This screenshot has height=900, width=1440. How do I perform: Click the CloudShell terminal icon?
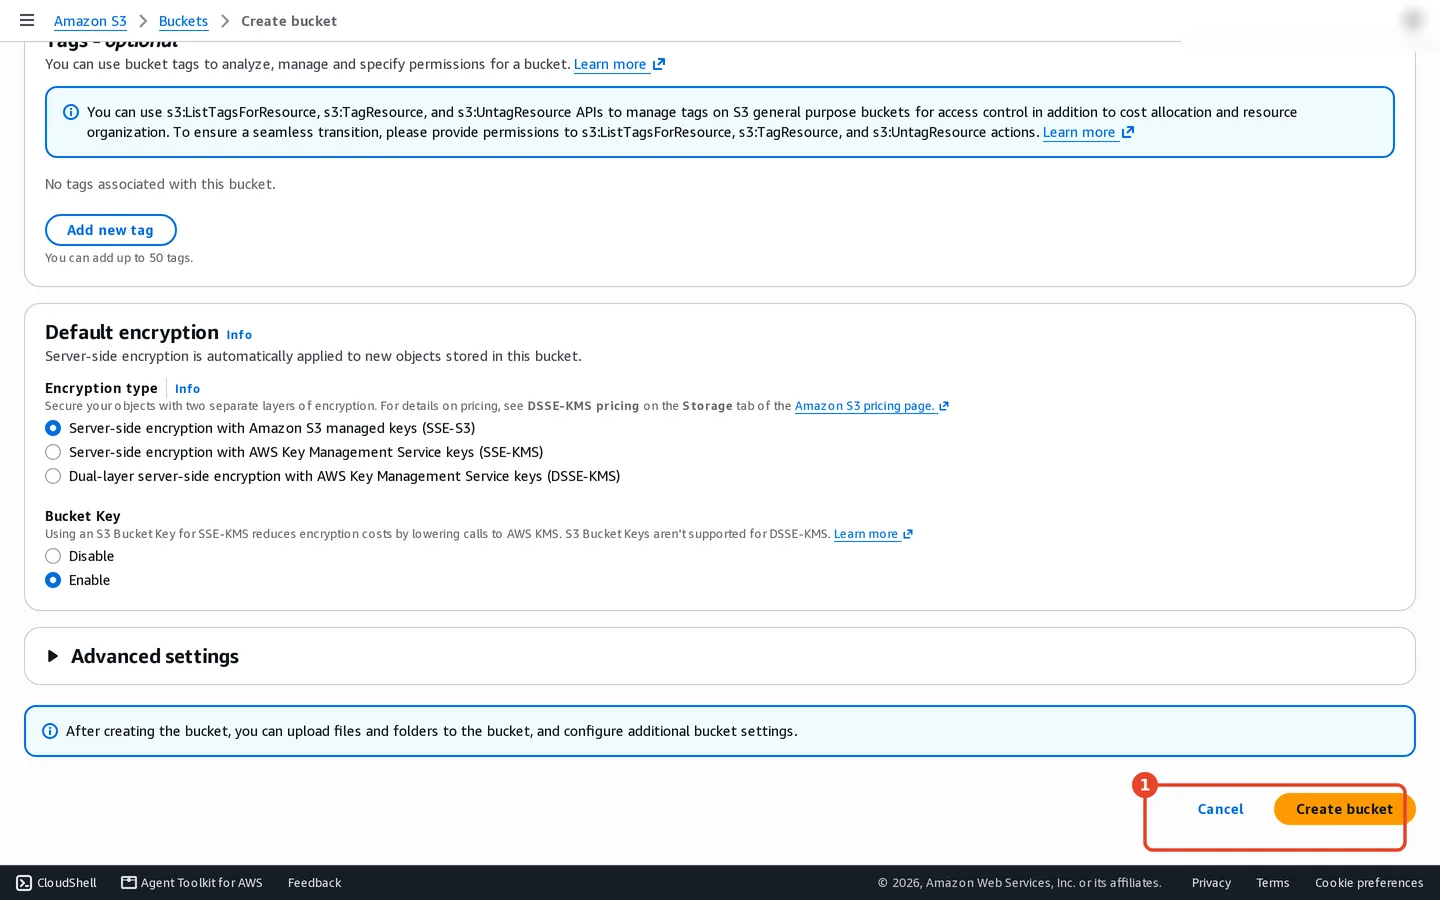pyautogui.click(x=24, y=883)
